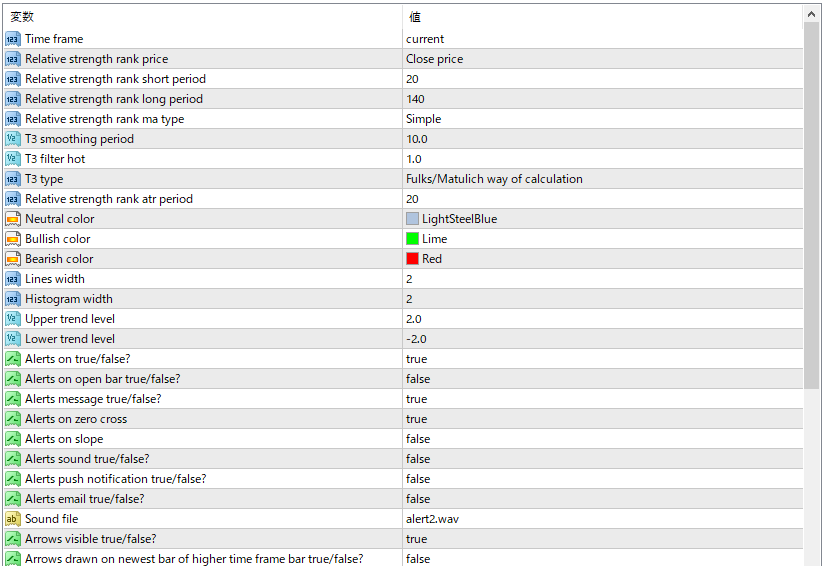Click the Bearish color parameter icon
823x566 pixels.
(12, 259)
